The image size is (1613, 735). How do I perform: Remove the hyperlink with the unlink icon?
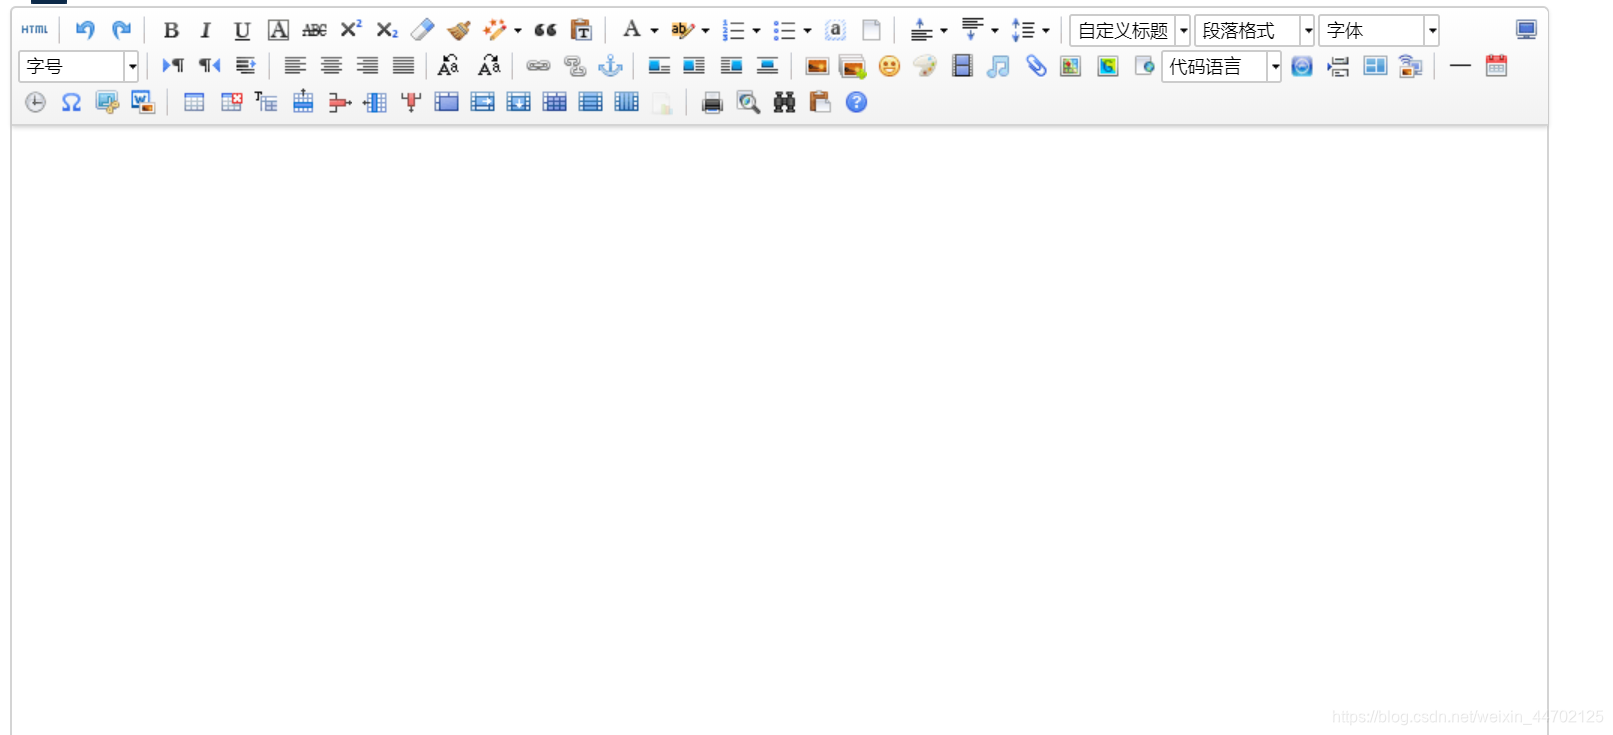[574, 66]
